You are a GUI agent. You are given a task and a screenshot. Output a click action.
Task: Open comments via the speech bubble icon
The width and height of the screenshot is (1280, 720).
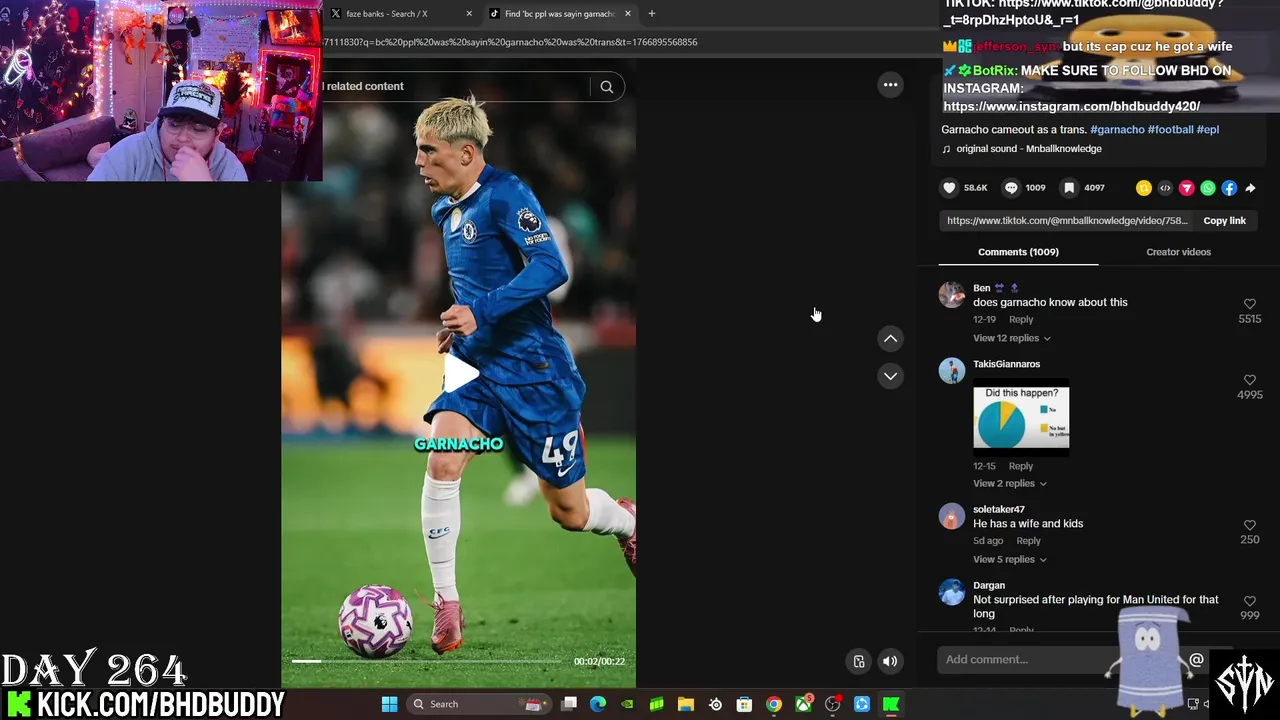tap(1011, 188)
